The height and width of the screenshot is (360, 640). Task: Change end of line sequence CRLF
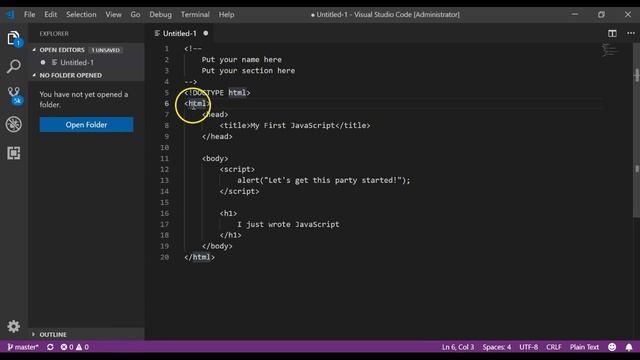point(553,347)
